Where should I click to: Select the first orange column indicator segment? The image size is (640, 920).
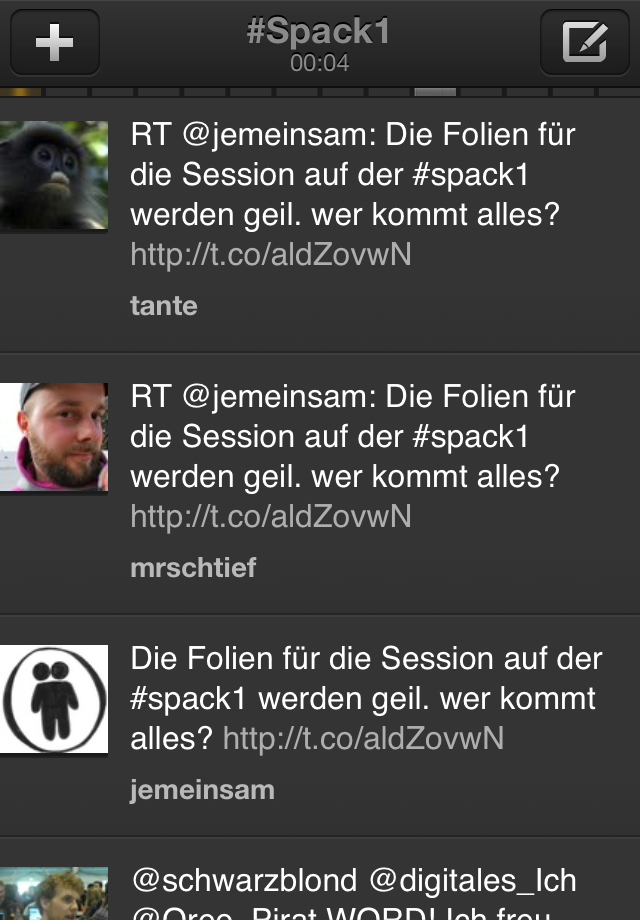[21, 92]
